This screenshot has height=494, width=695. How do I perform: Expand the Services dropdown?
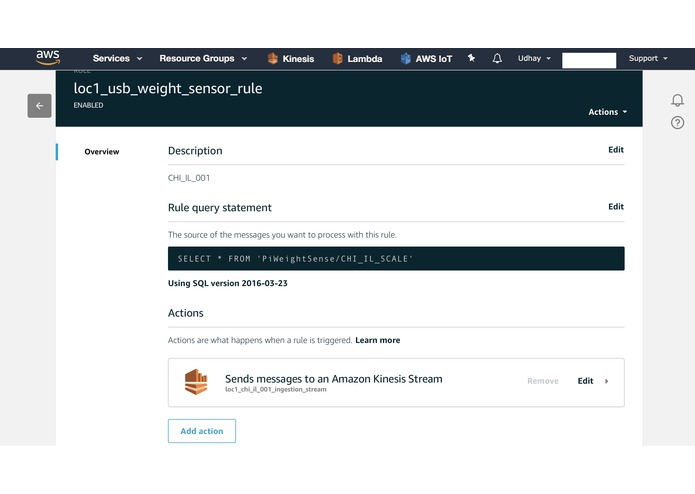click(117, 58)
